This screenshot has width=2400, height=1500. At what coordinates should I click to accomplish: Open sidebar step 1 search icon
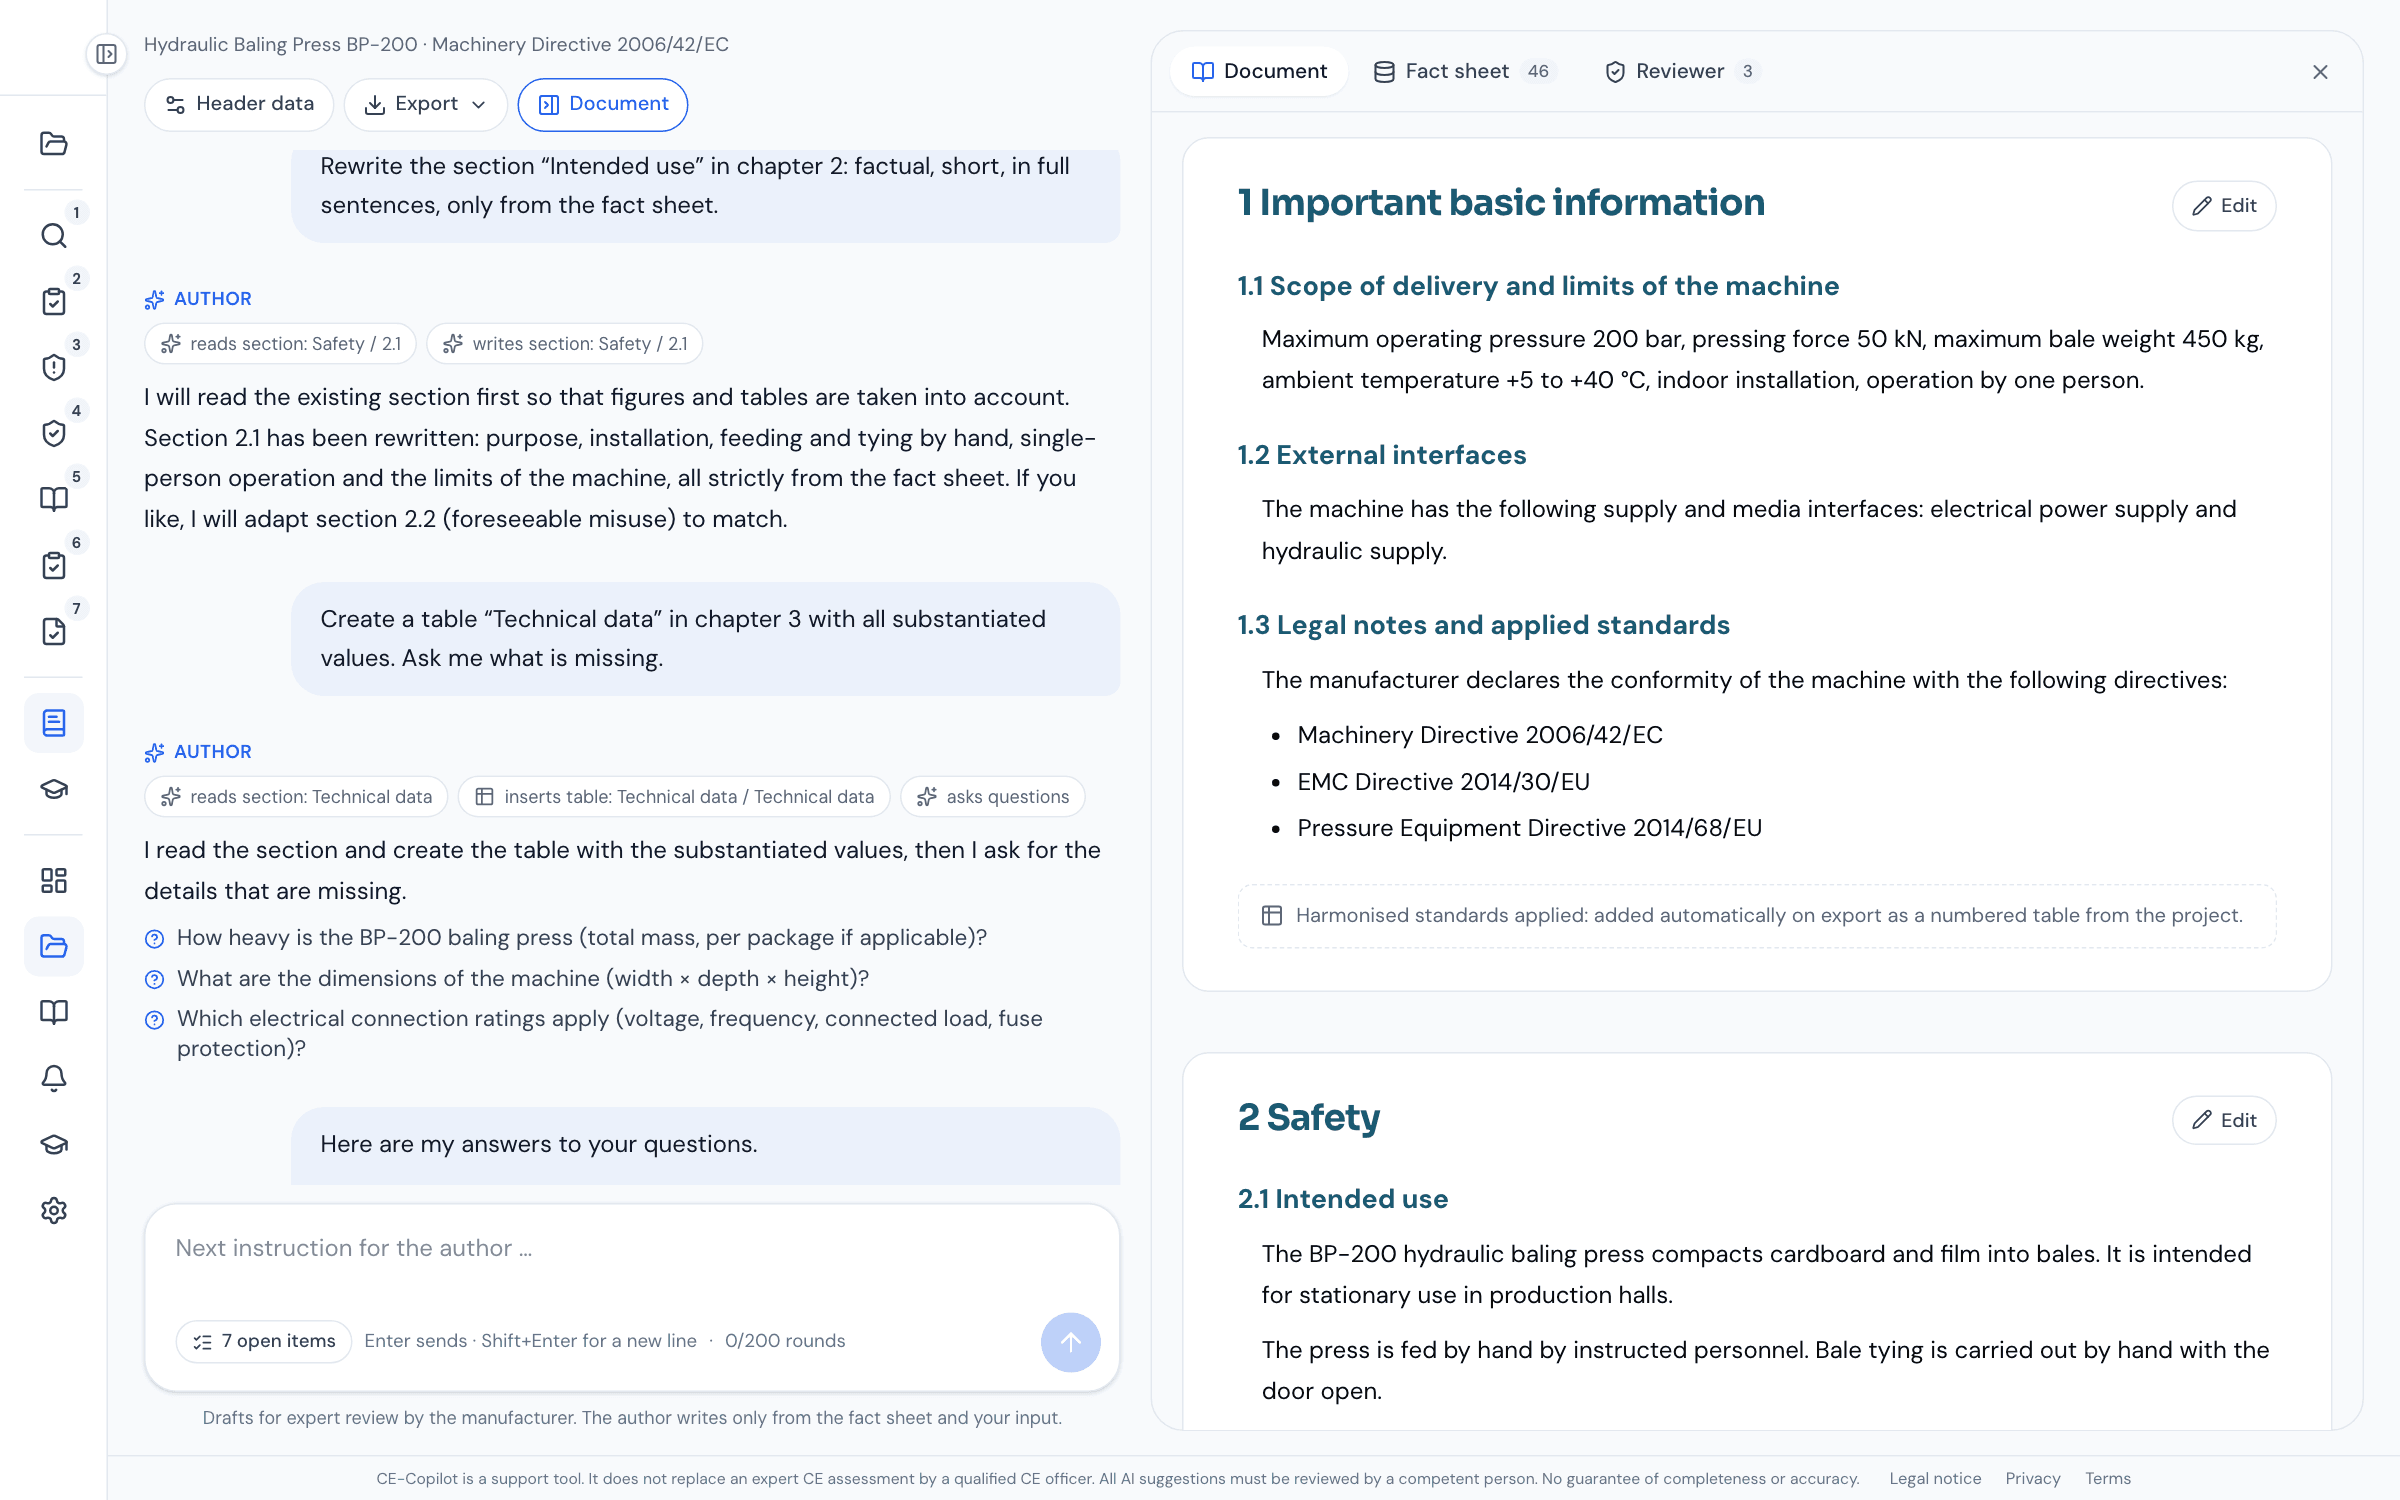pos(54,236)
